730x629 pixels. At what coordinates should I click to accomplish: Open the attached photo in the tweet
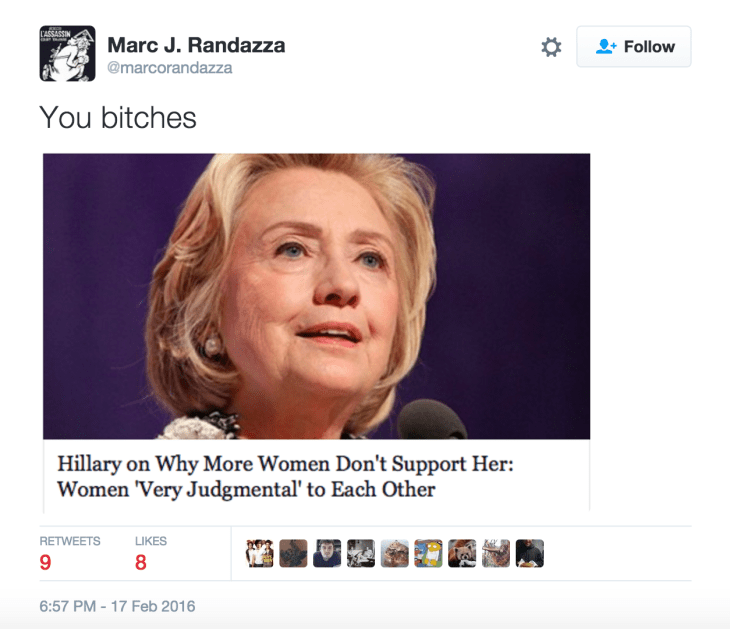pyautogui.click(x=317, y=296)
